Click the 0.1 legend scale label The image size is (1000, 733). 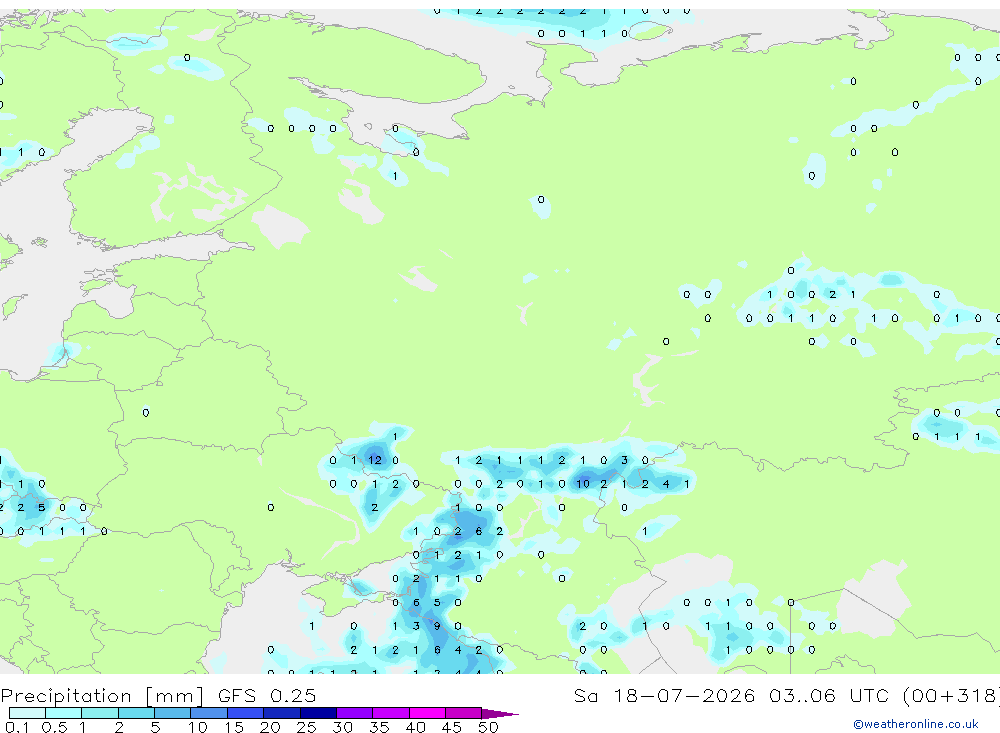click(x=17, y=727)
